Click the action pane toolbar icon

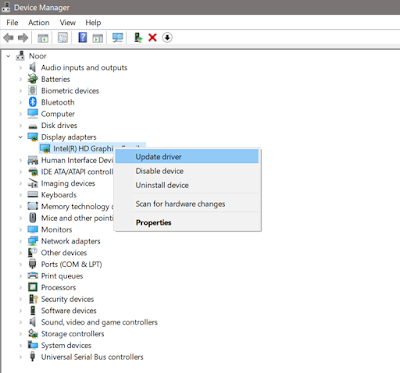98,38
